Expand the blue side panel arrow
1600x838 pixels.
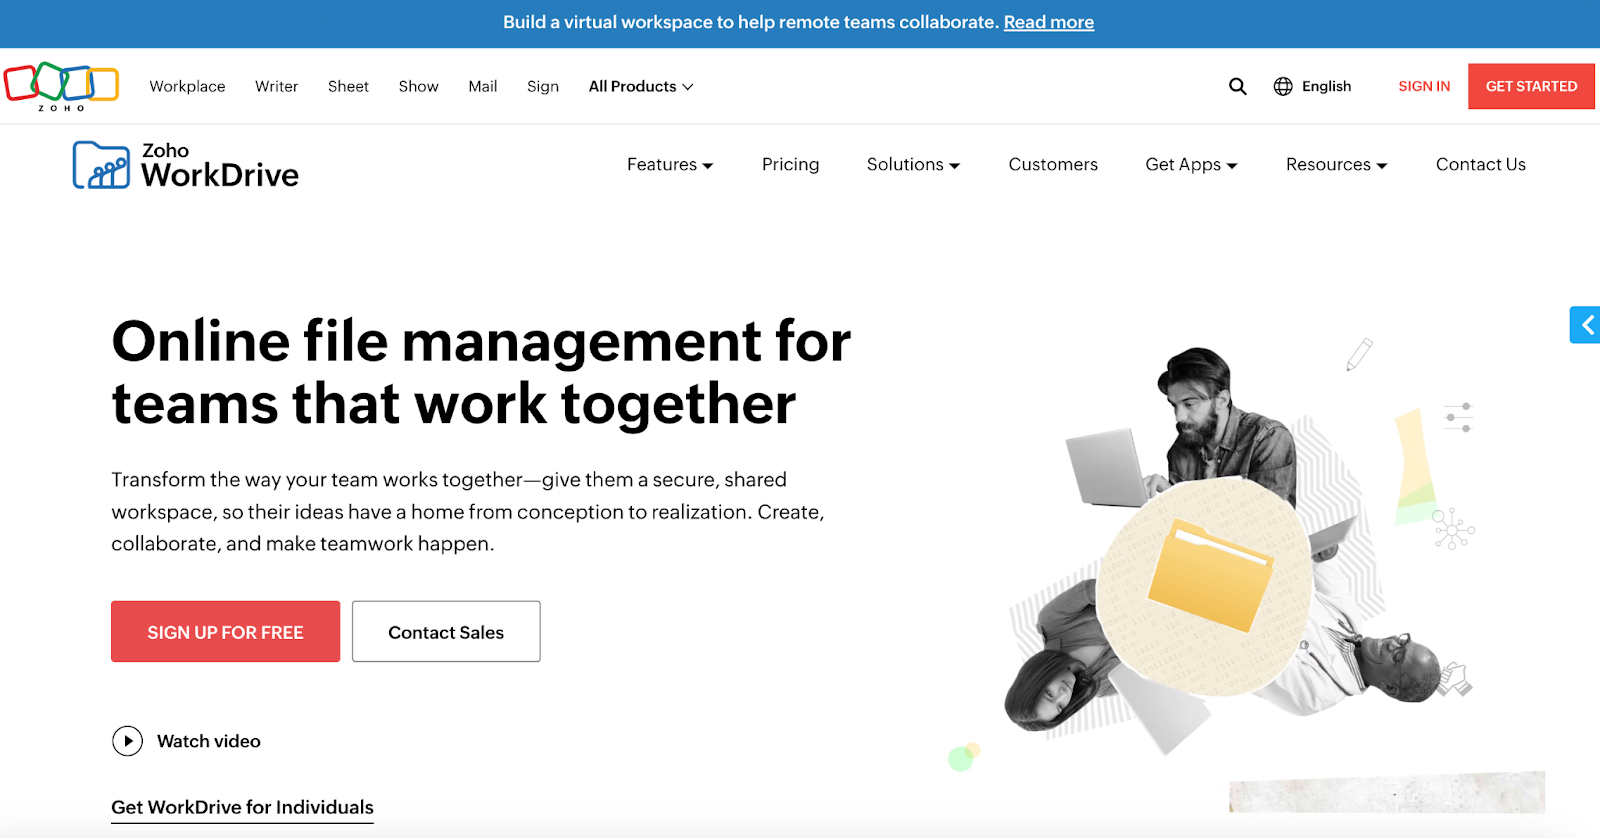click(x=1585, y=325)
